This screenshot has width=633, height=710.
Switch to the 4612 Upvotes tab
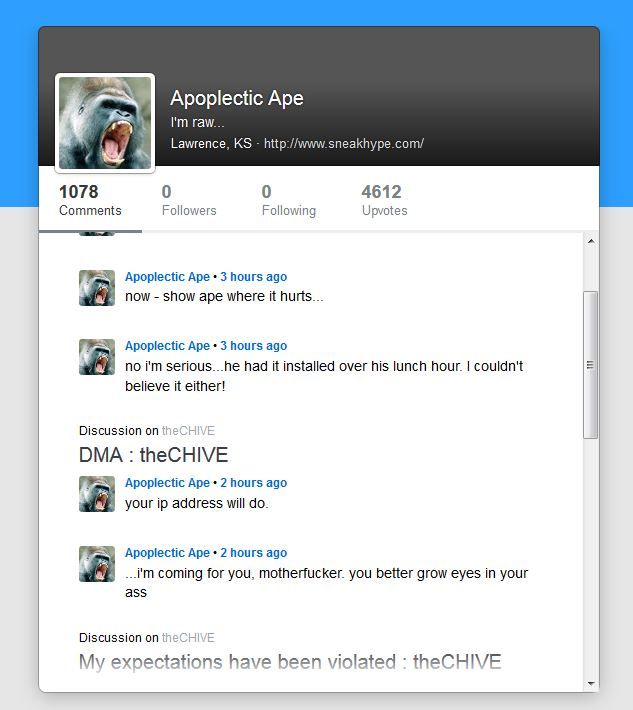(x=384, y=200)
